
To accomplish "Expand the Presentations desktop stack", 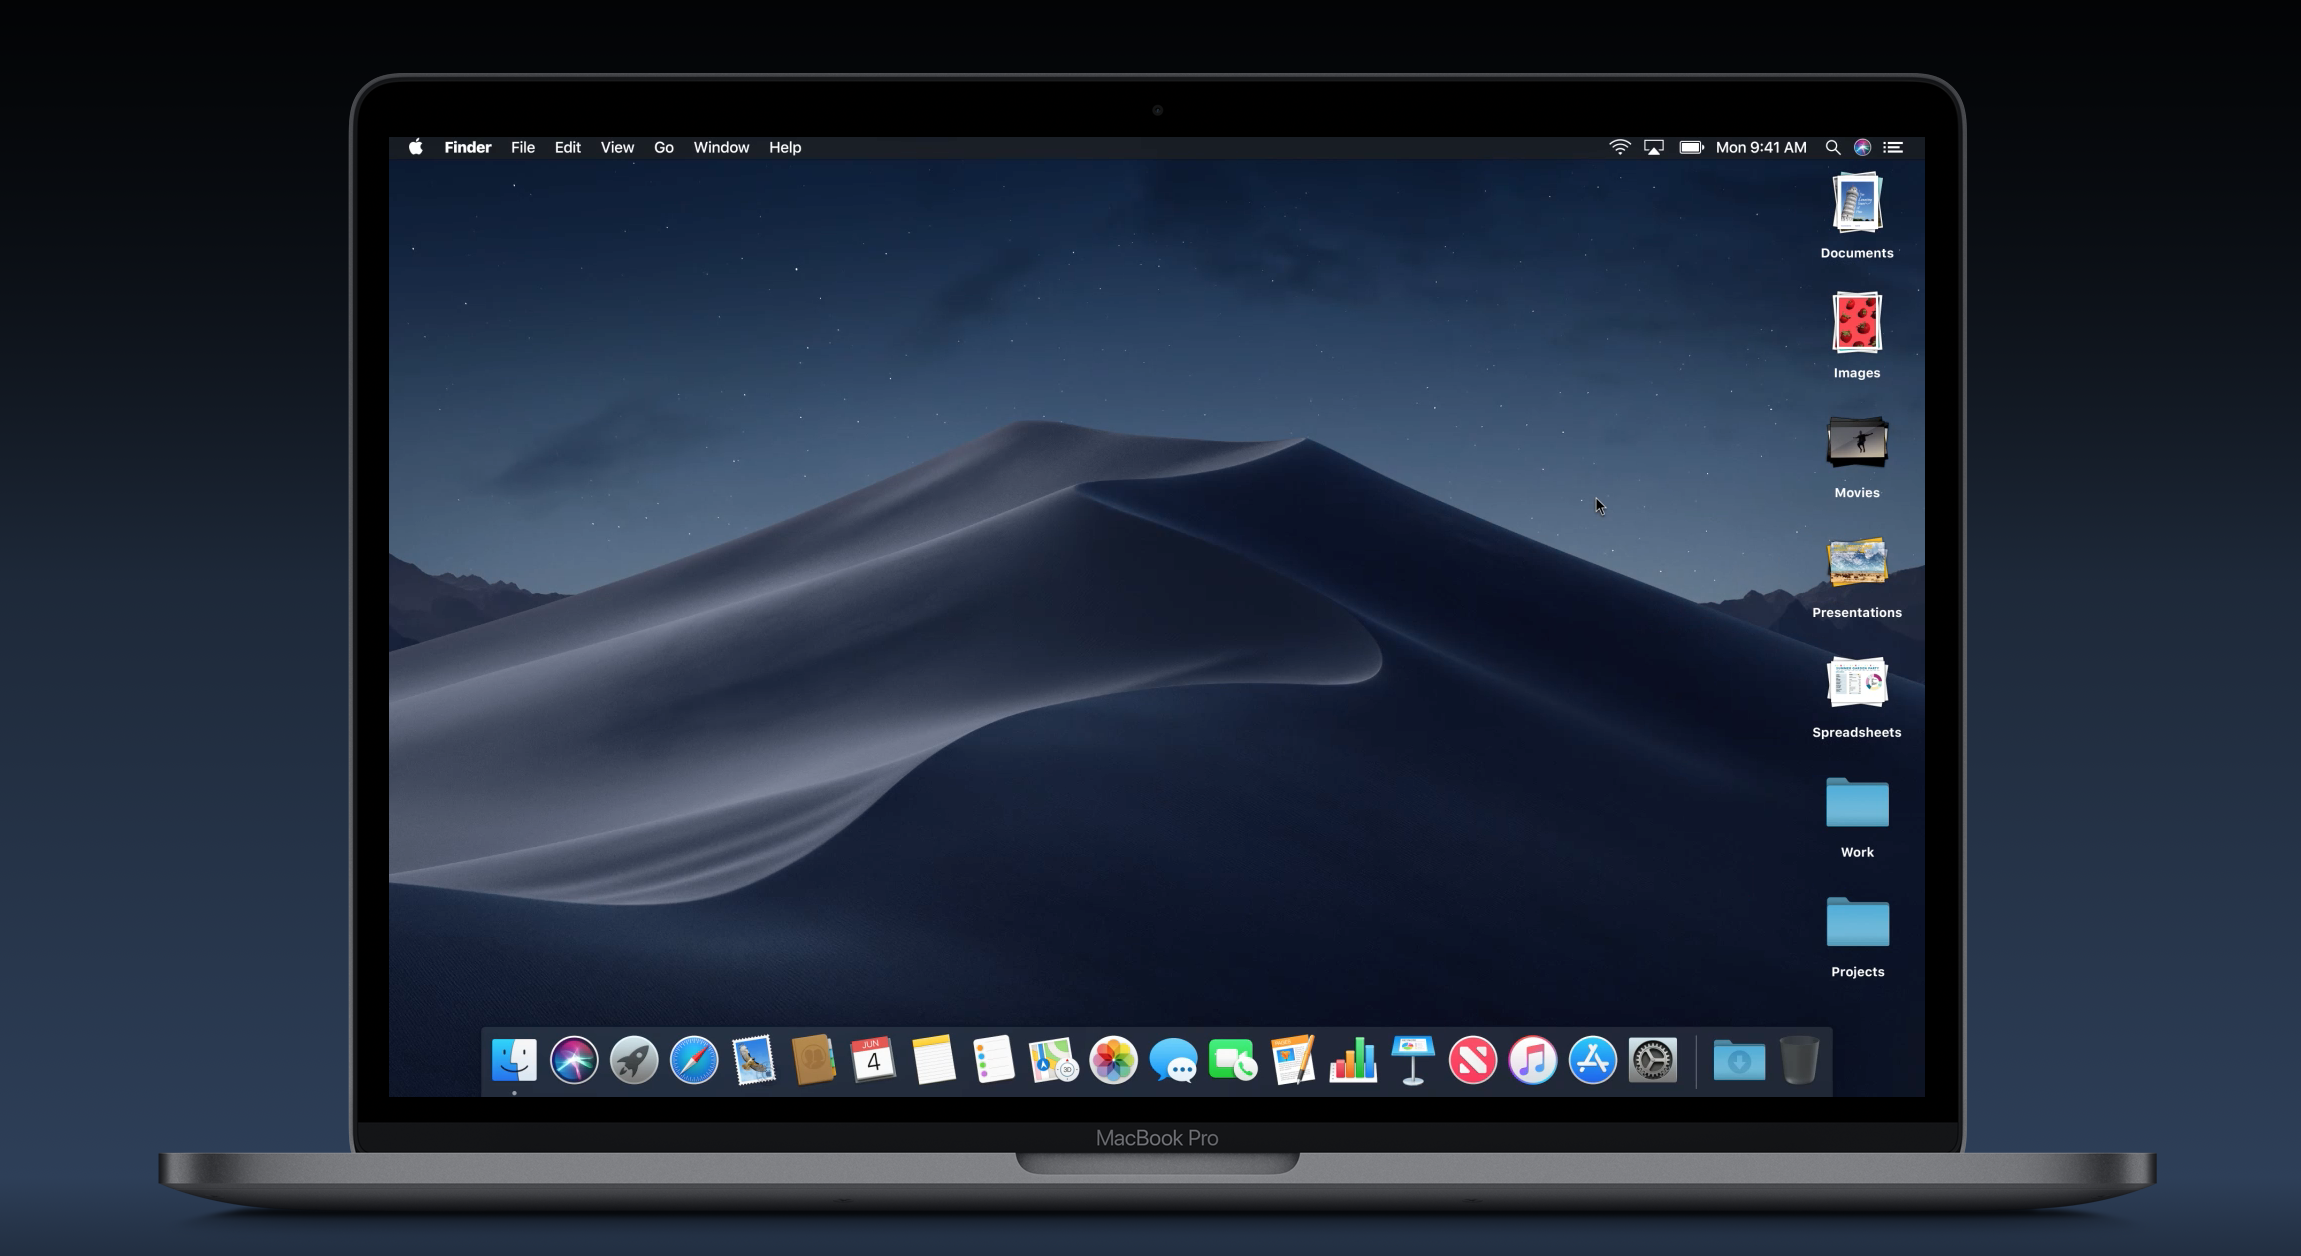I will (1857, 562).
